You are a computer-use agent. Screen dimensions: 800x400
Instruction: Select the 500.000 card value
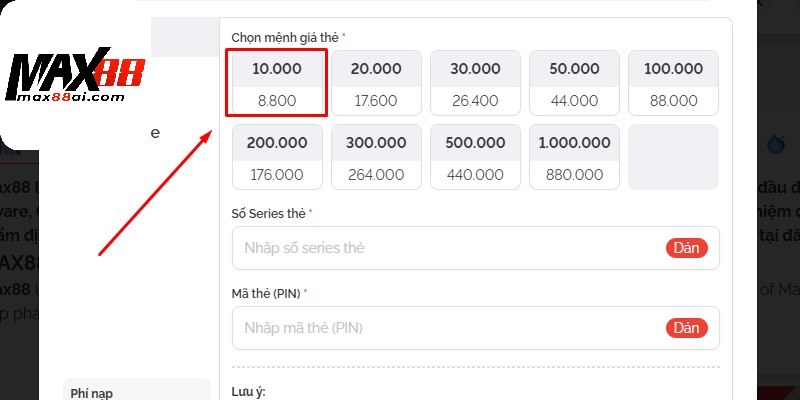[475, 157]
